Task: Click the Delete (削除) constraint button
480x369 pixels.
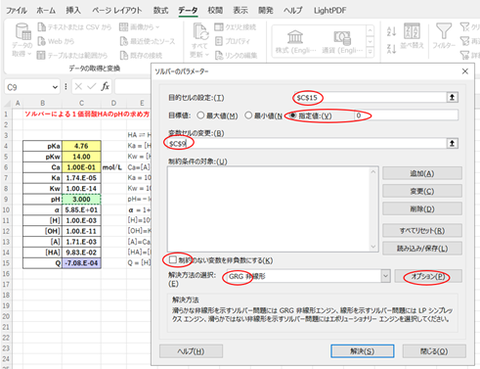Action: click(422, 209)
